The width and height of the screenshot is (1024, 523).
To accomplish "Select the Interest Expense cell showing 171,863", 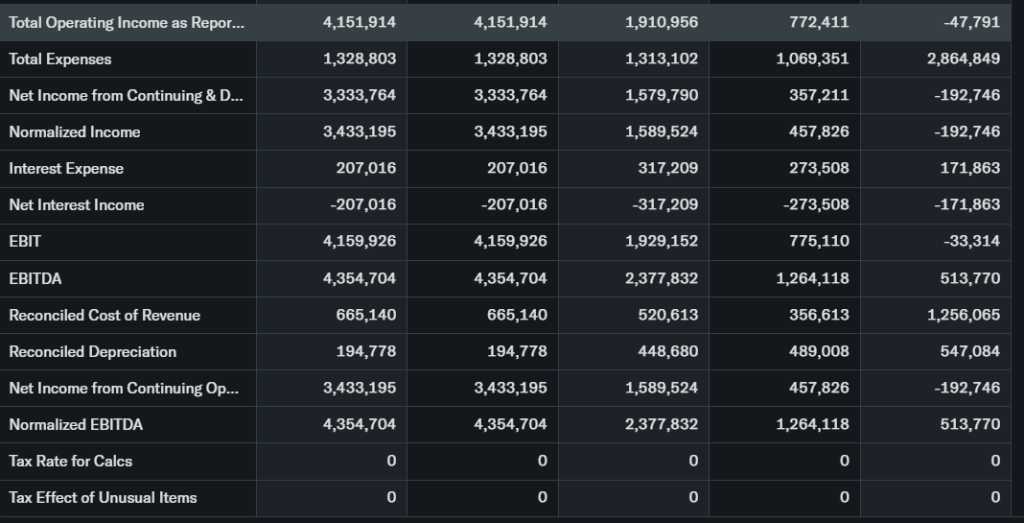I will [x=970, y=169].
